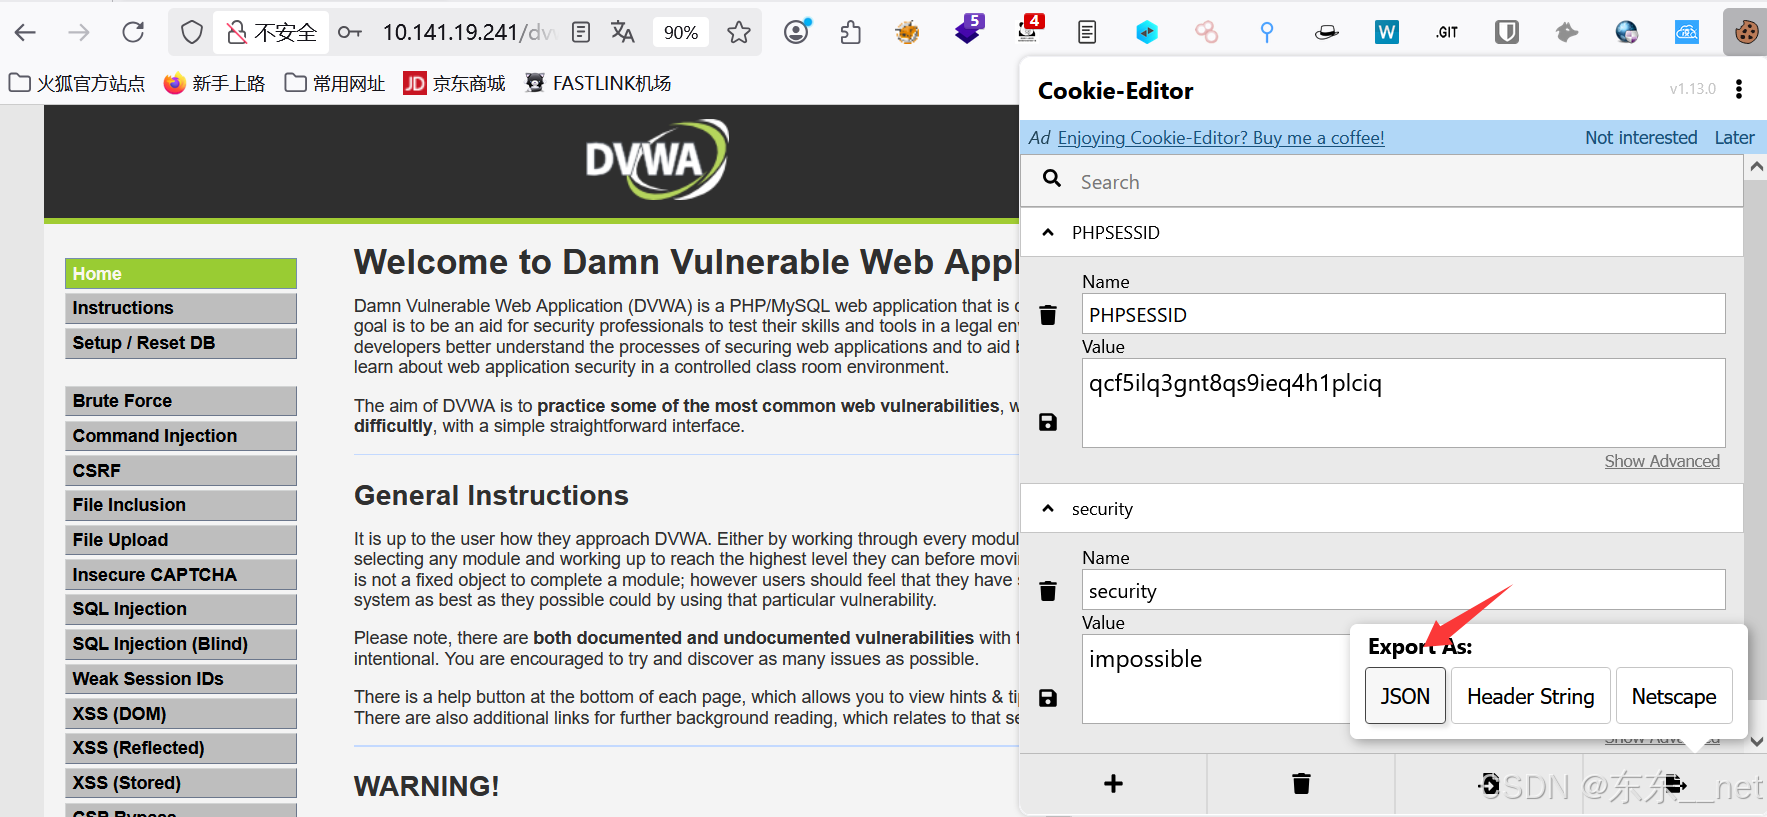1767x817 pixels.
Task: Open the CSRF module
Action: tap(181, 470)
